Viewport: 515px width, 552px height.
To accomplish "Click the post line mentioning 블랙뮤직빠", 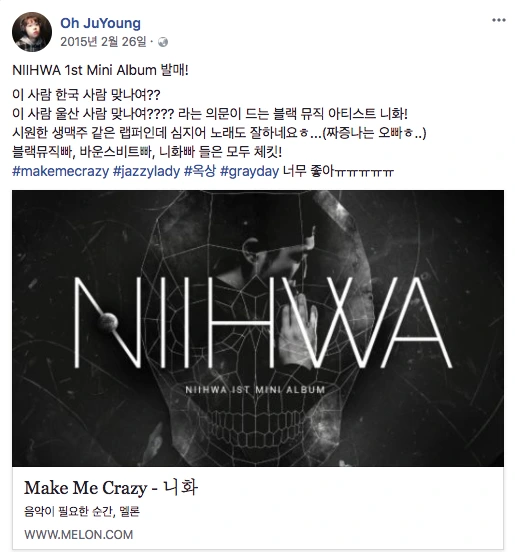I will point(147,152).
